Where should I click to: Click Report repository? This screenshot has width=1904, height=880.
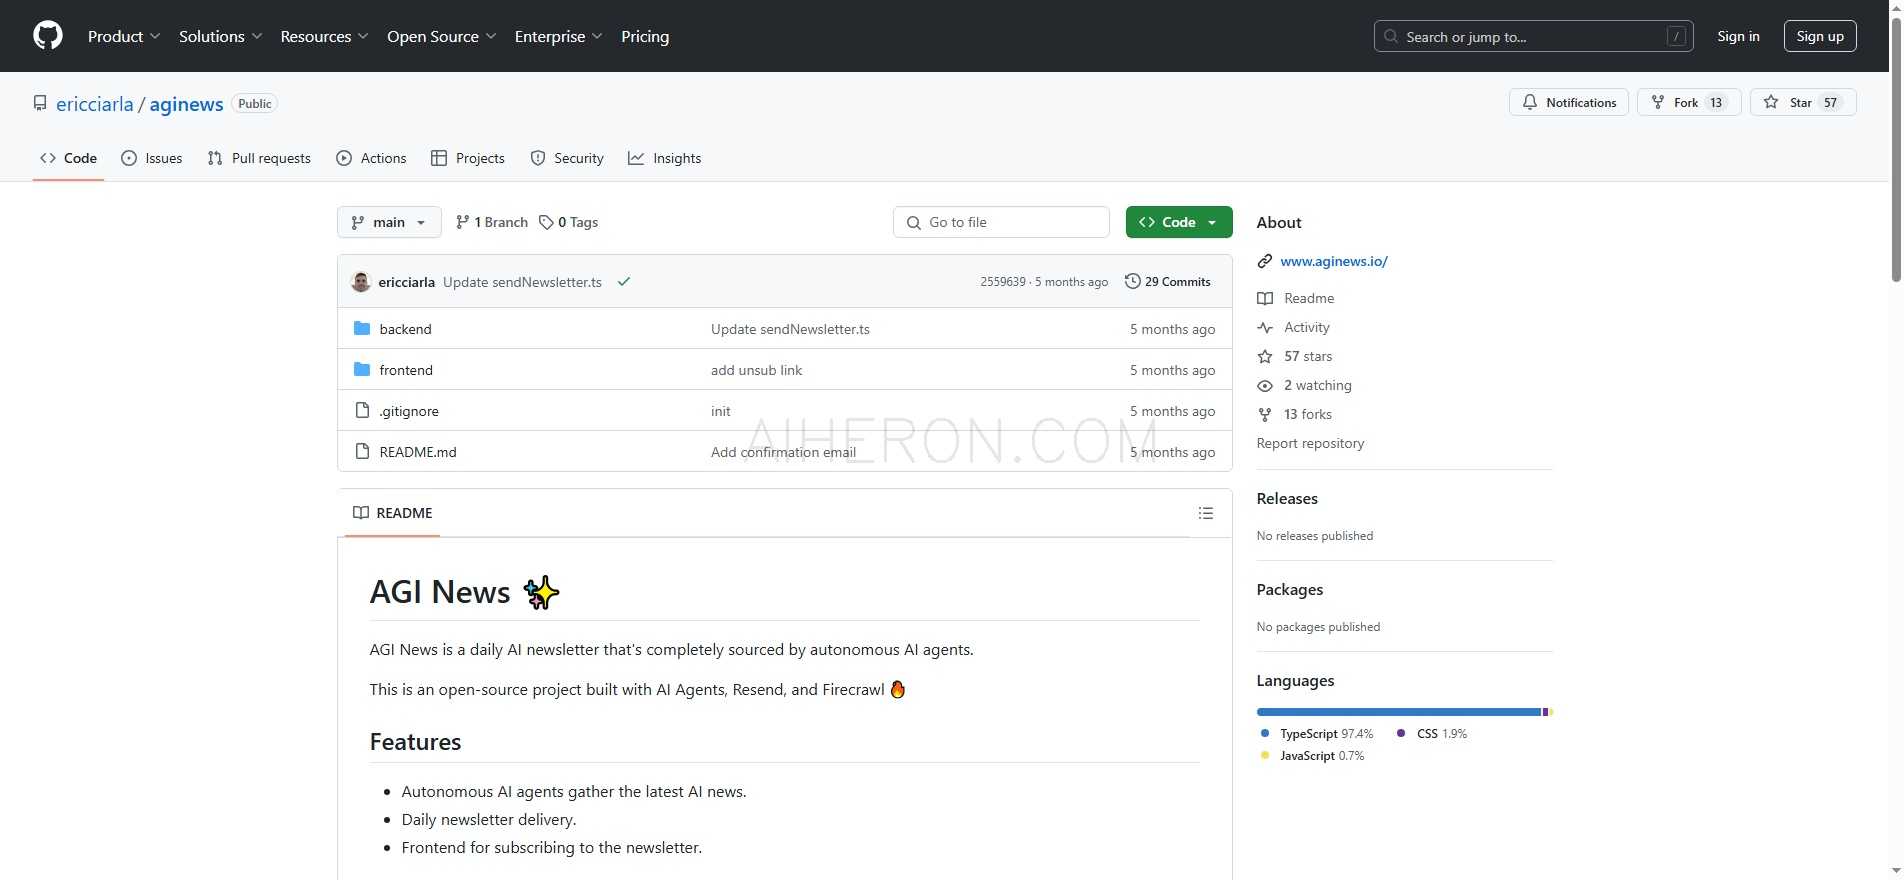(x=1310, y=443)
